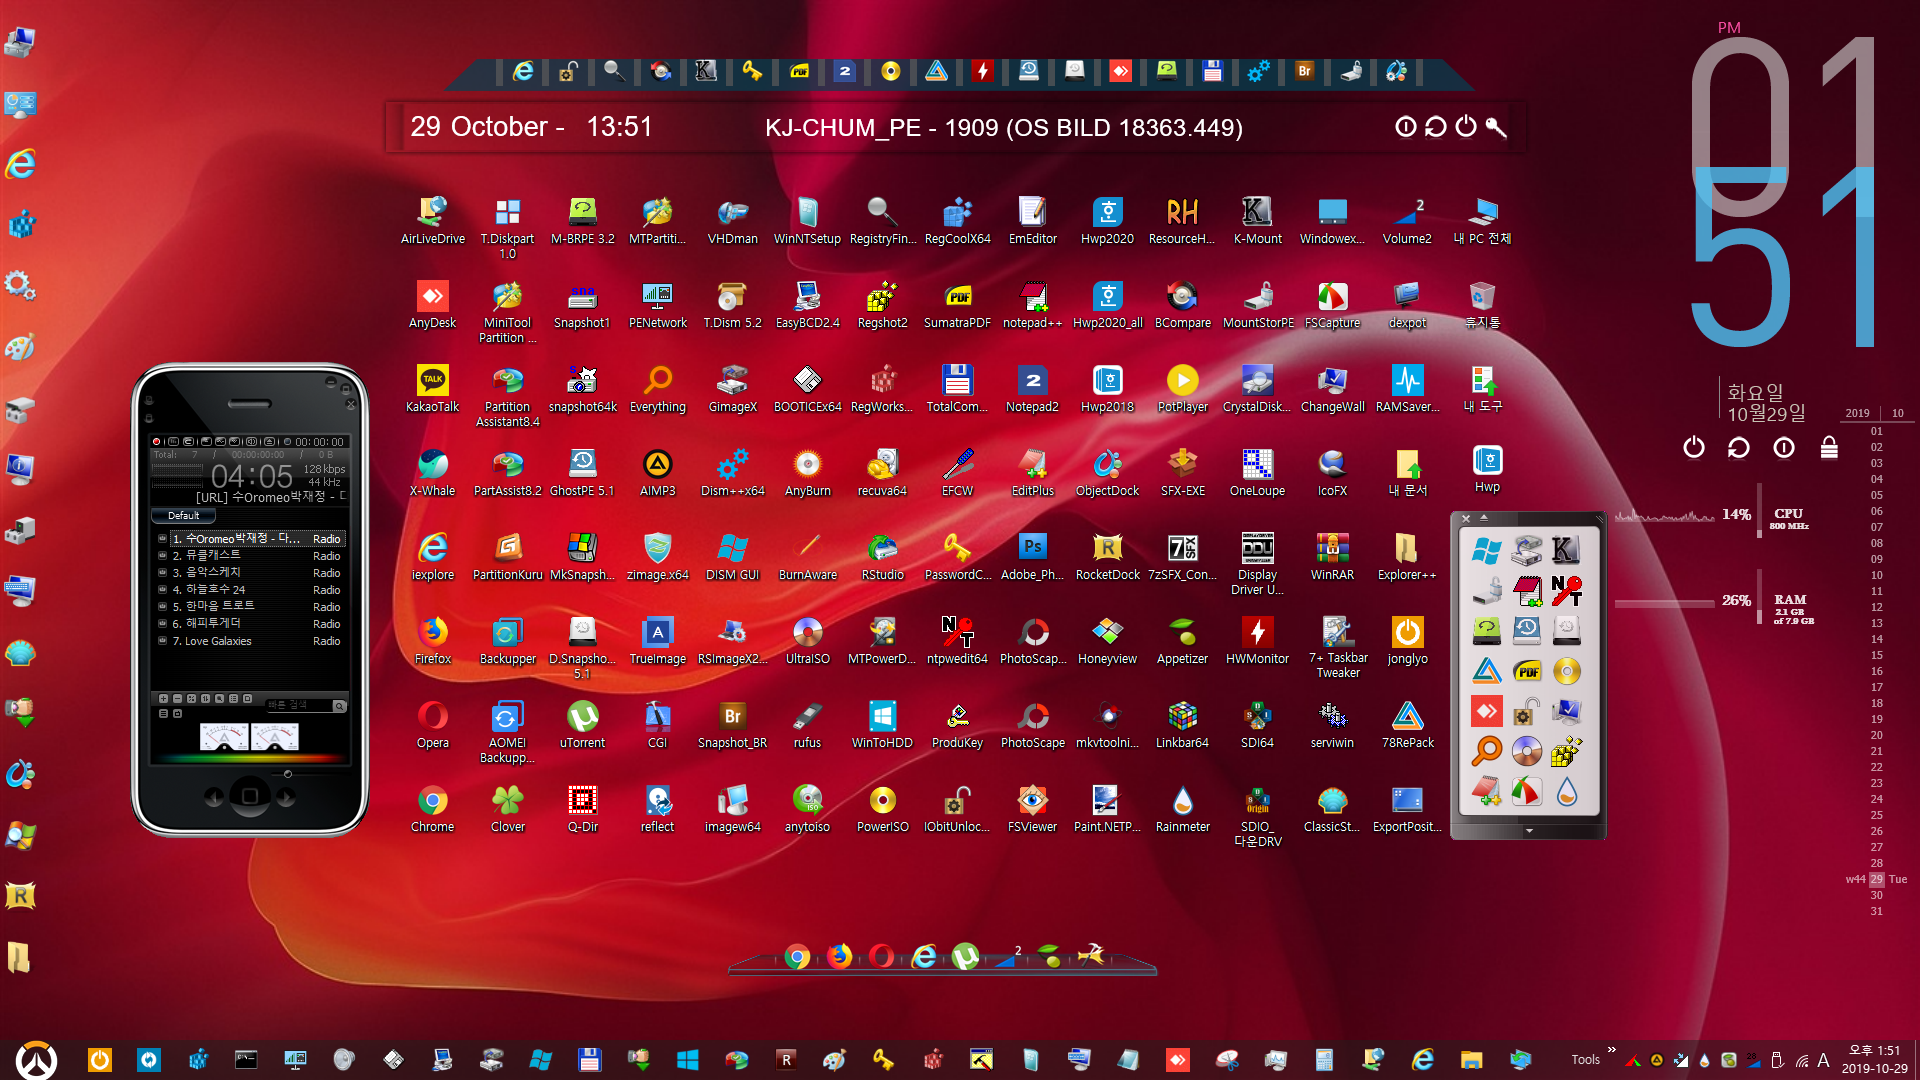
Task: Open GhostPE 5.1 icon
Action: [x=582, y=472]
